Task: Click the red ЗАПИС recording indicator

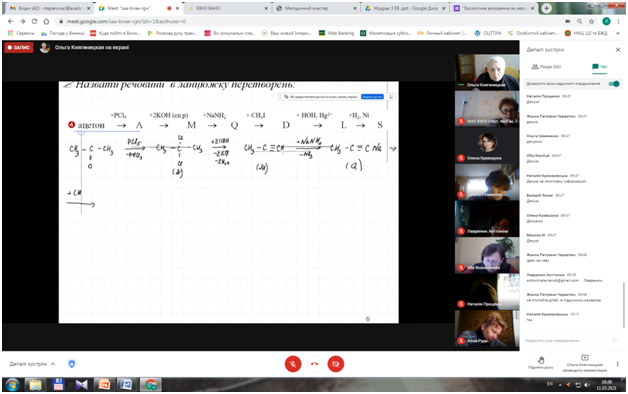Action: coord(19,48)
